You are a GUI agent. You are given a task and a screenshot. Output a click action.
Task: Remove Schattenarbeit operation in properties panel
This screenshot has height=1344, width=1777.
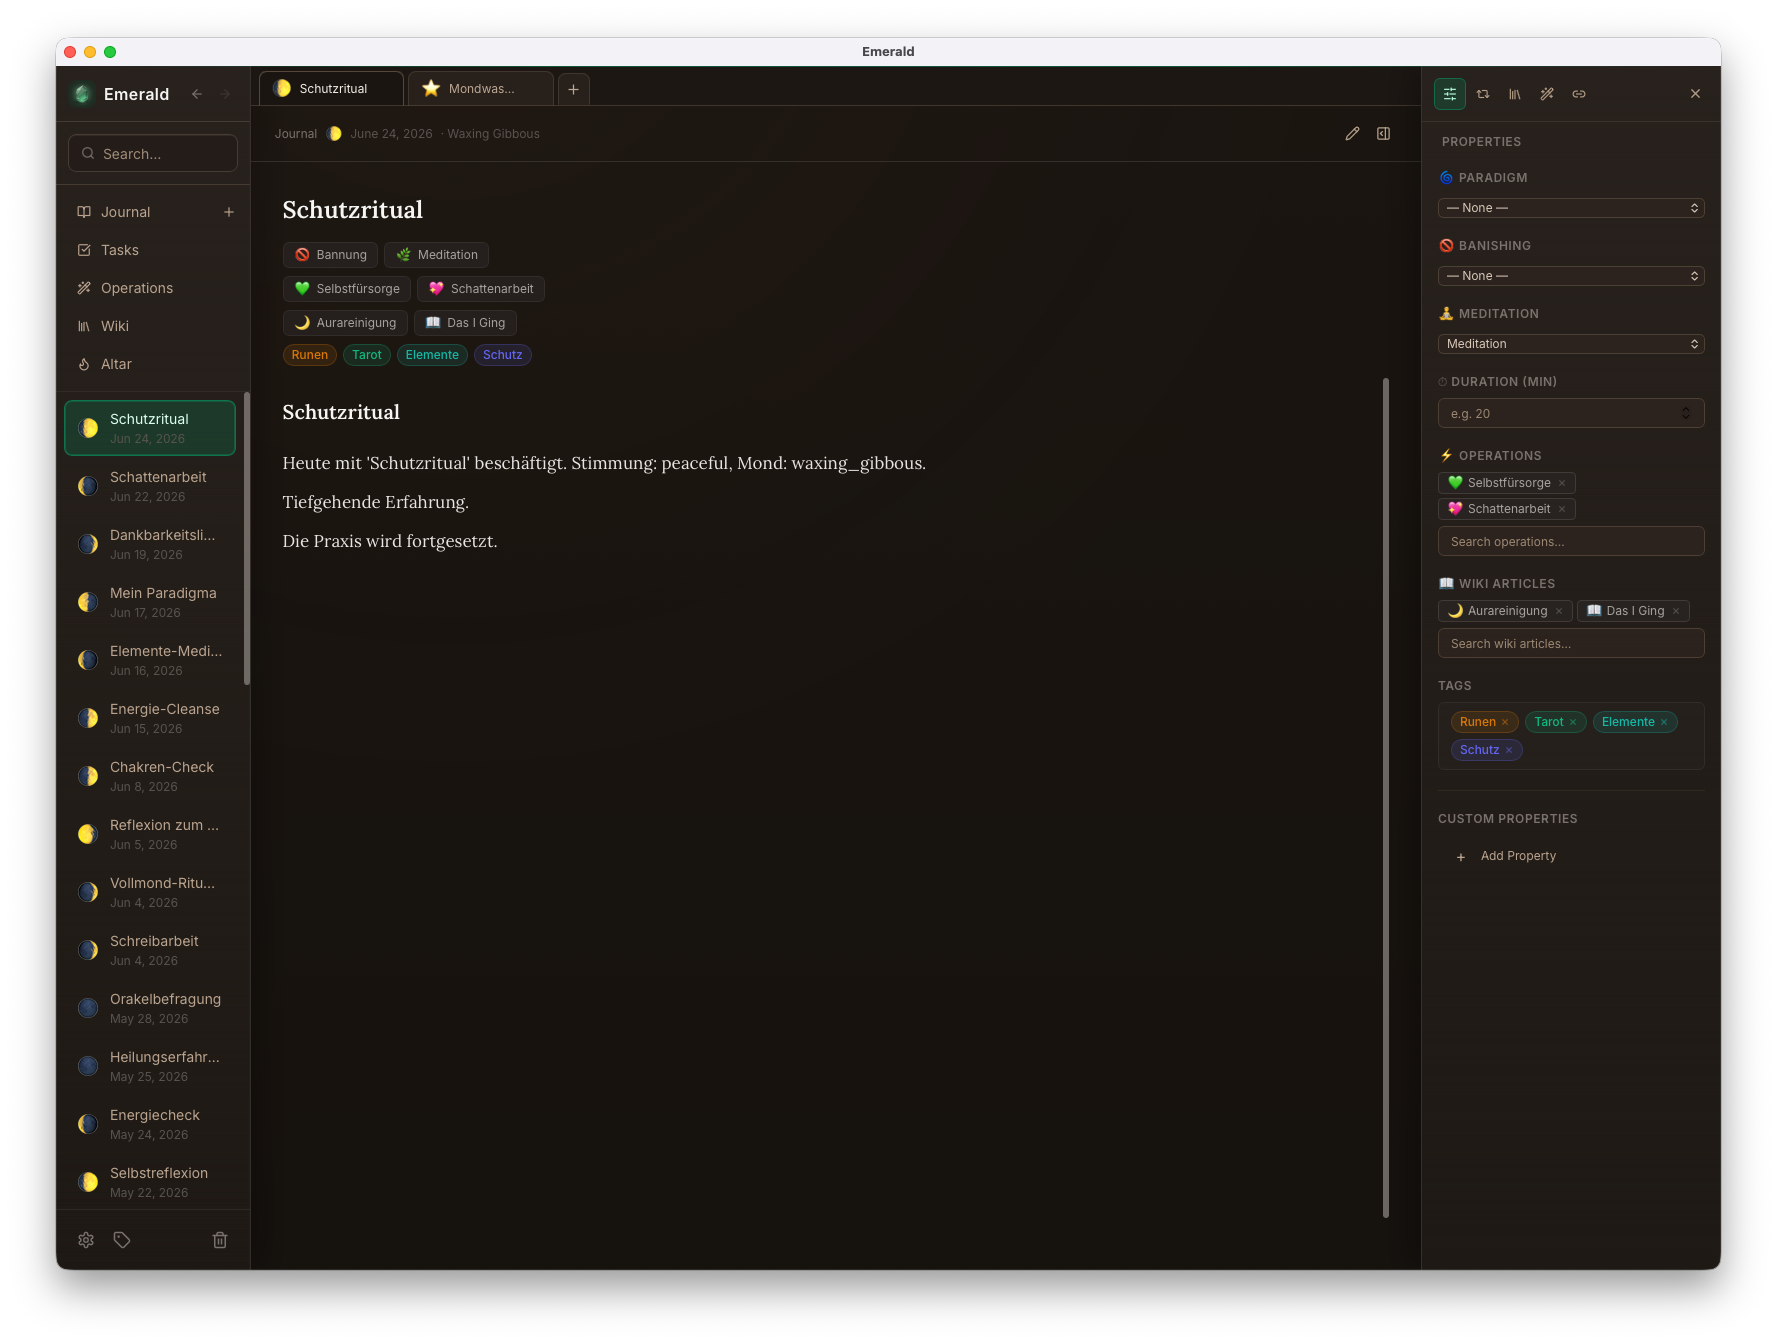tap(1562, 509)
